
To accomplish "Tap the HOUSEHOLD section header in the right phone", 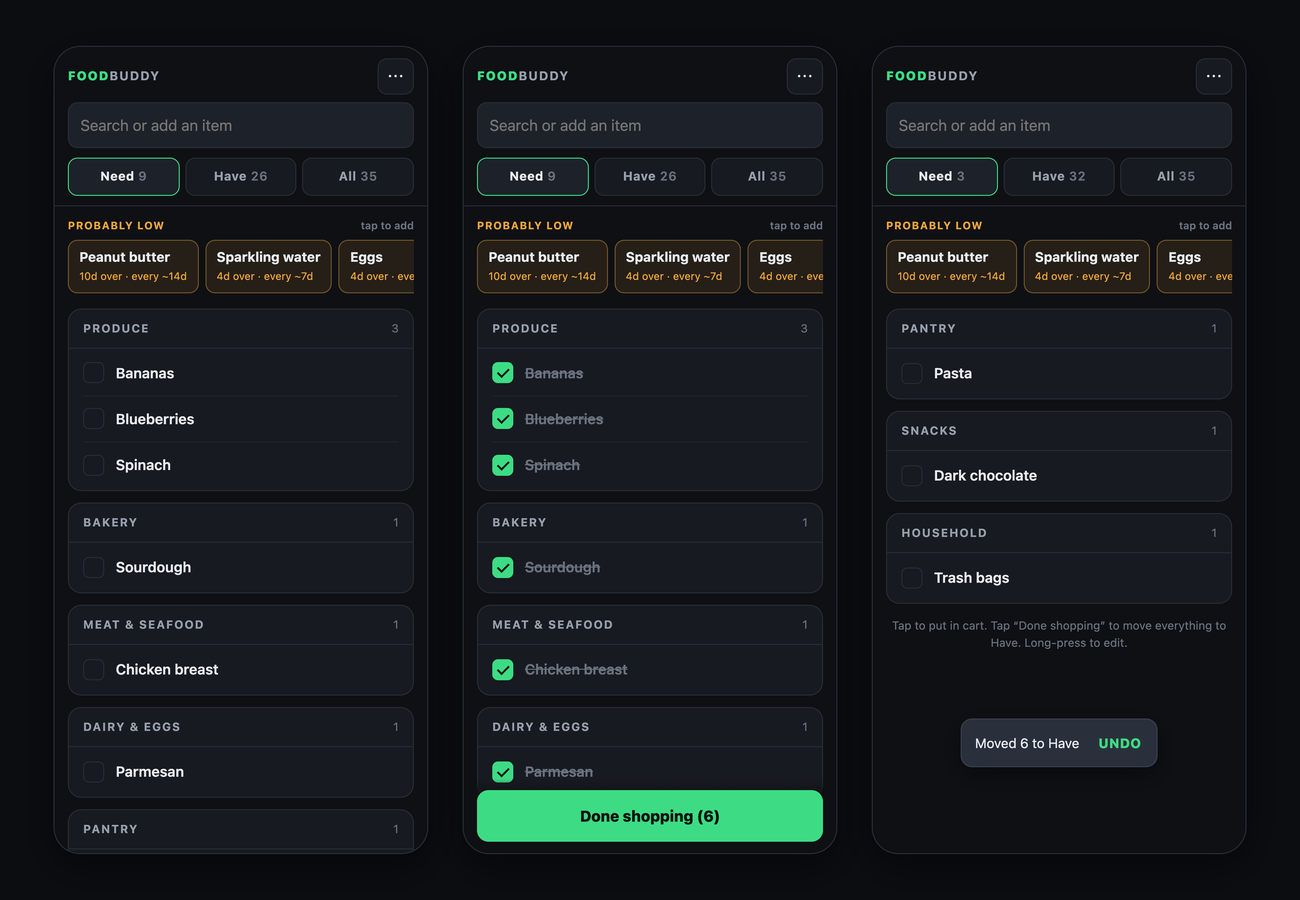I will [1059, 533].
